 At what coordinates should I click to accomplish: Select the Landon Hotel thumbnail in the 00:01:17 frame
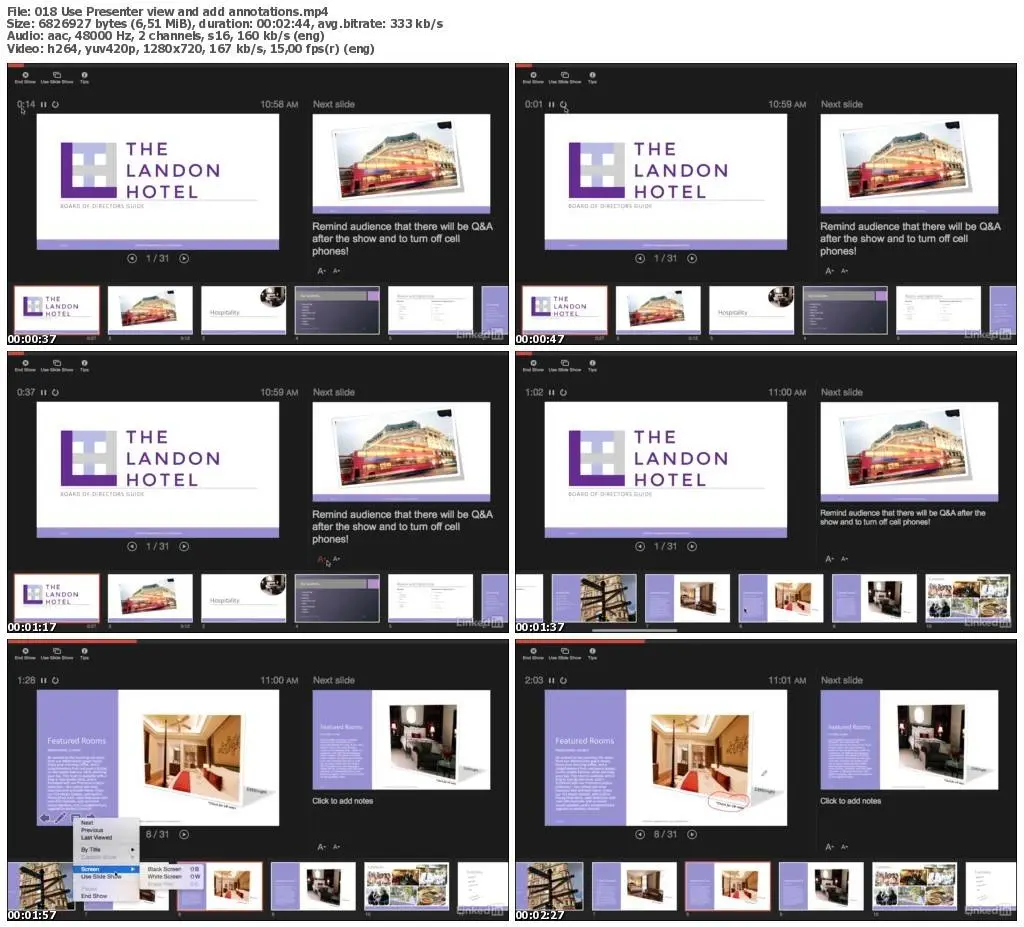point(57,598)
